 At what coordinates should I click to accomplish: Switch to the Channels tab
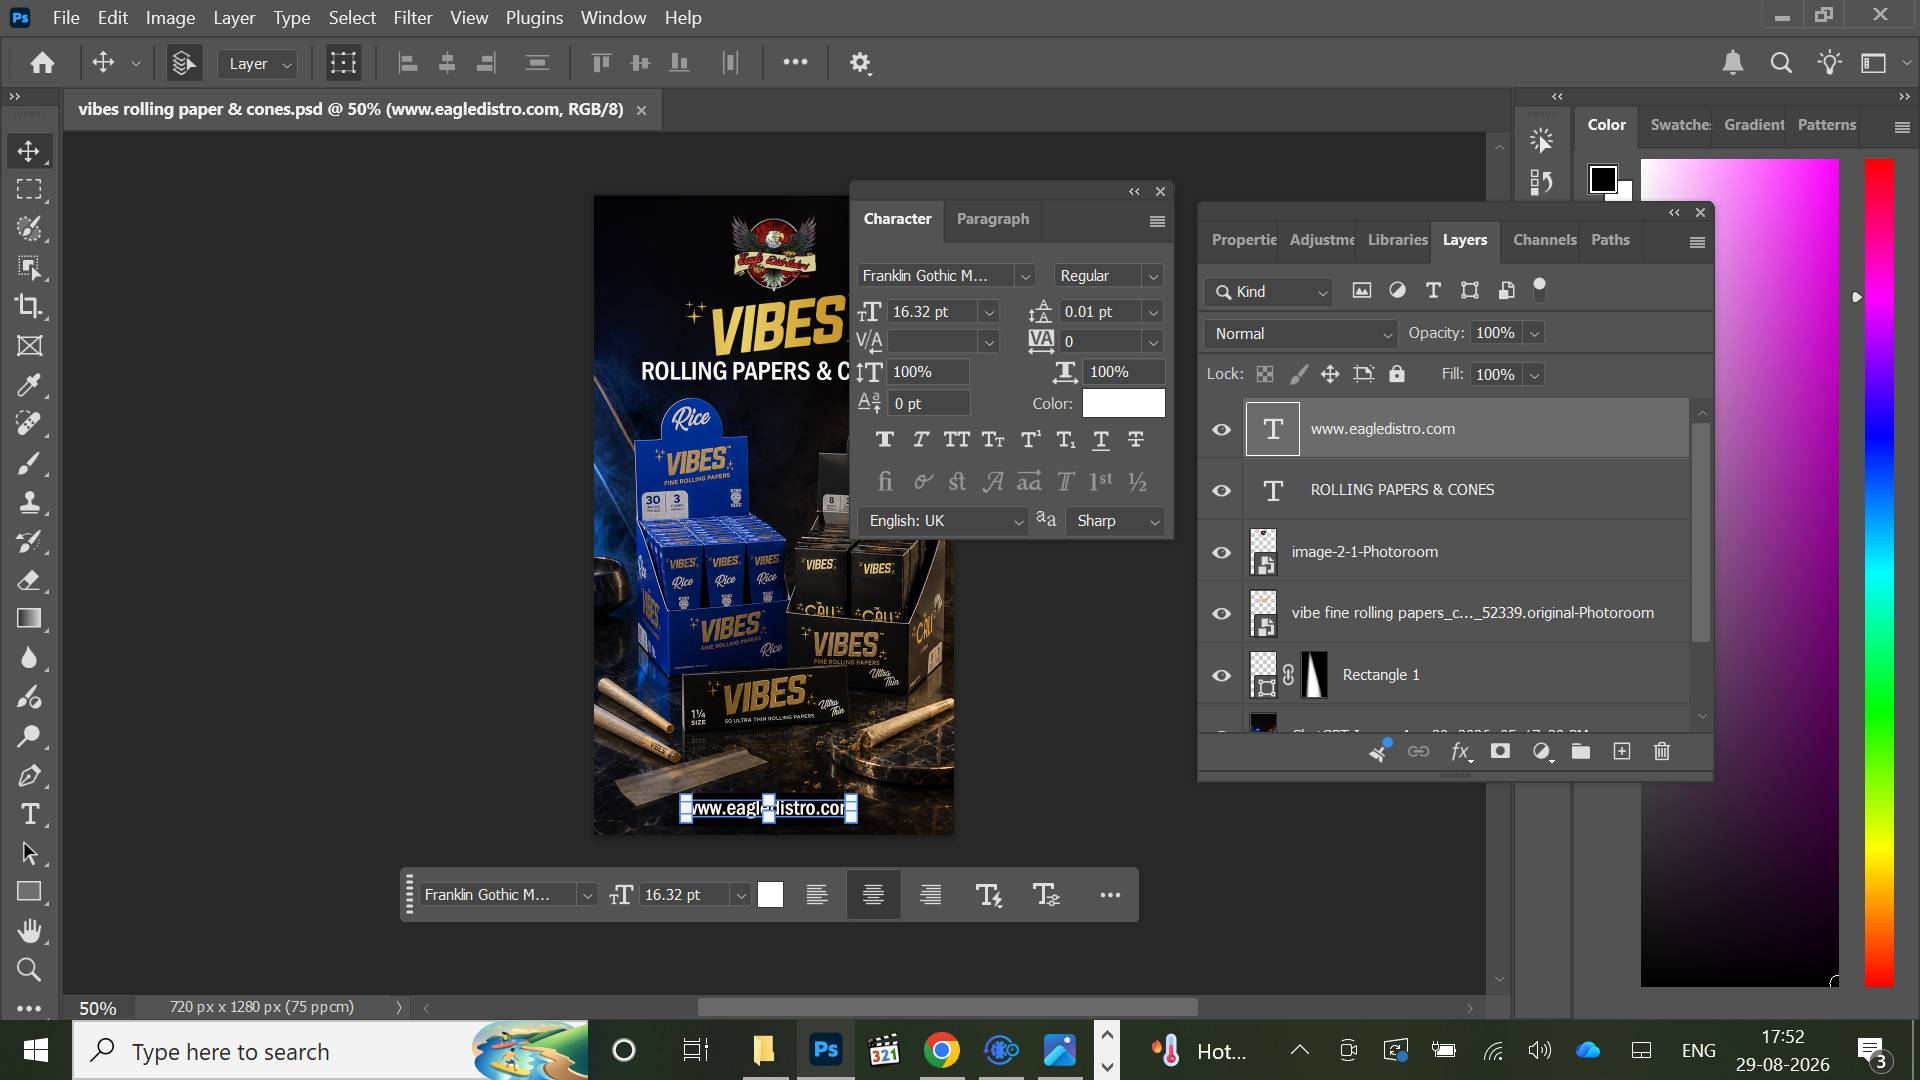coord(1544,240)
